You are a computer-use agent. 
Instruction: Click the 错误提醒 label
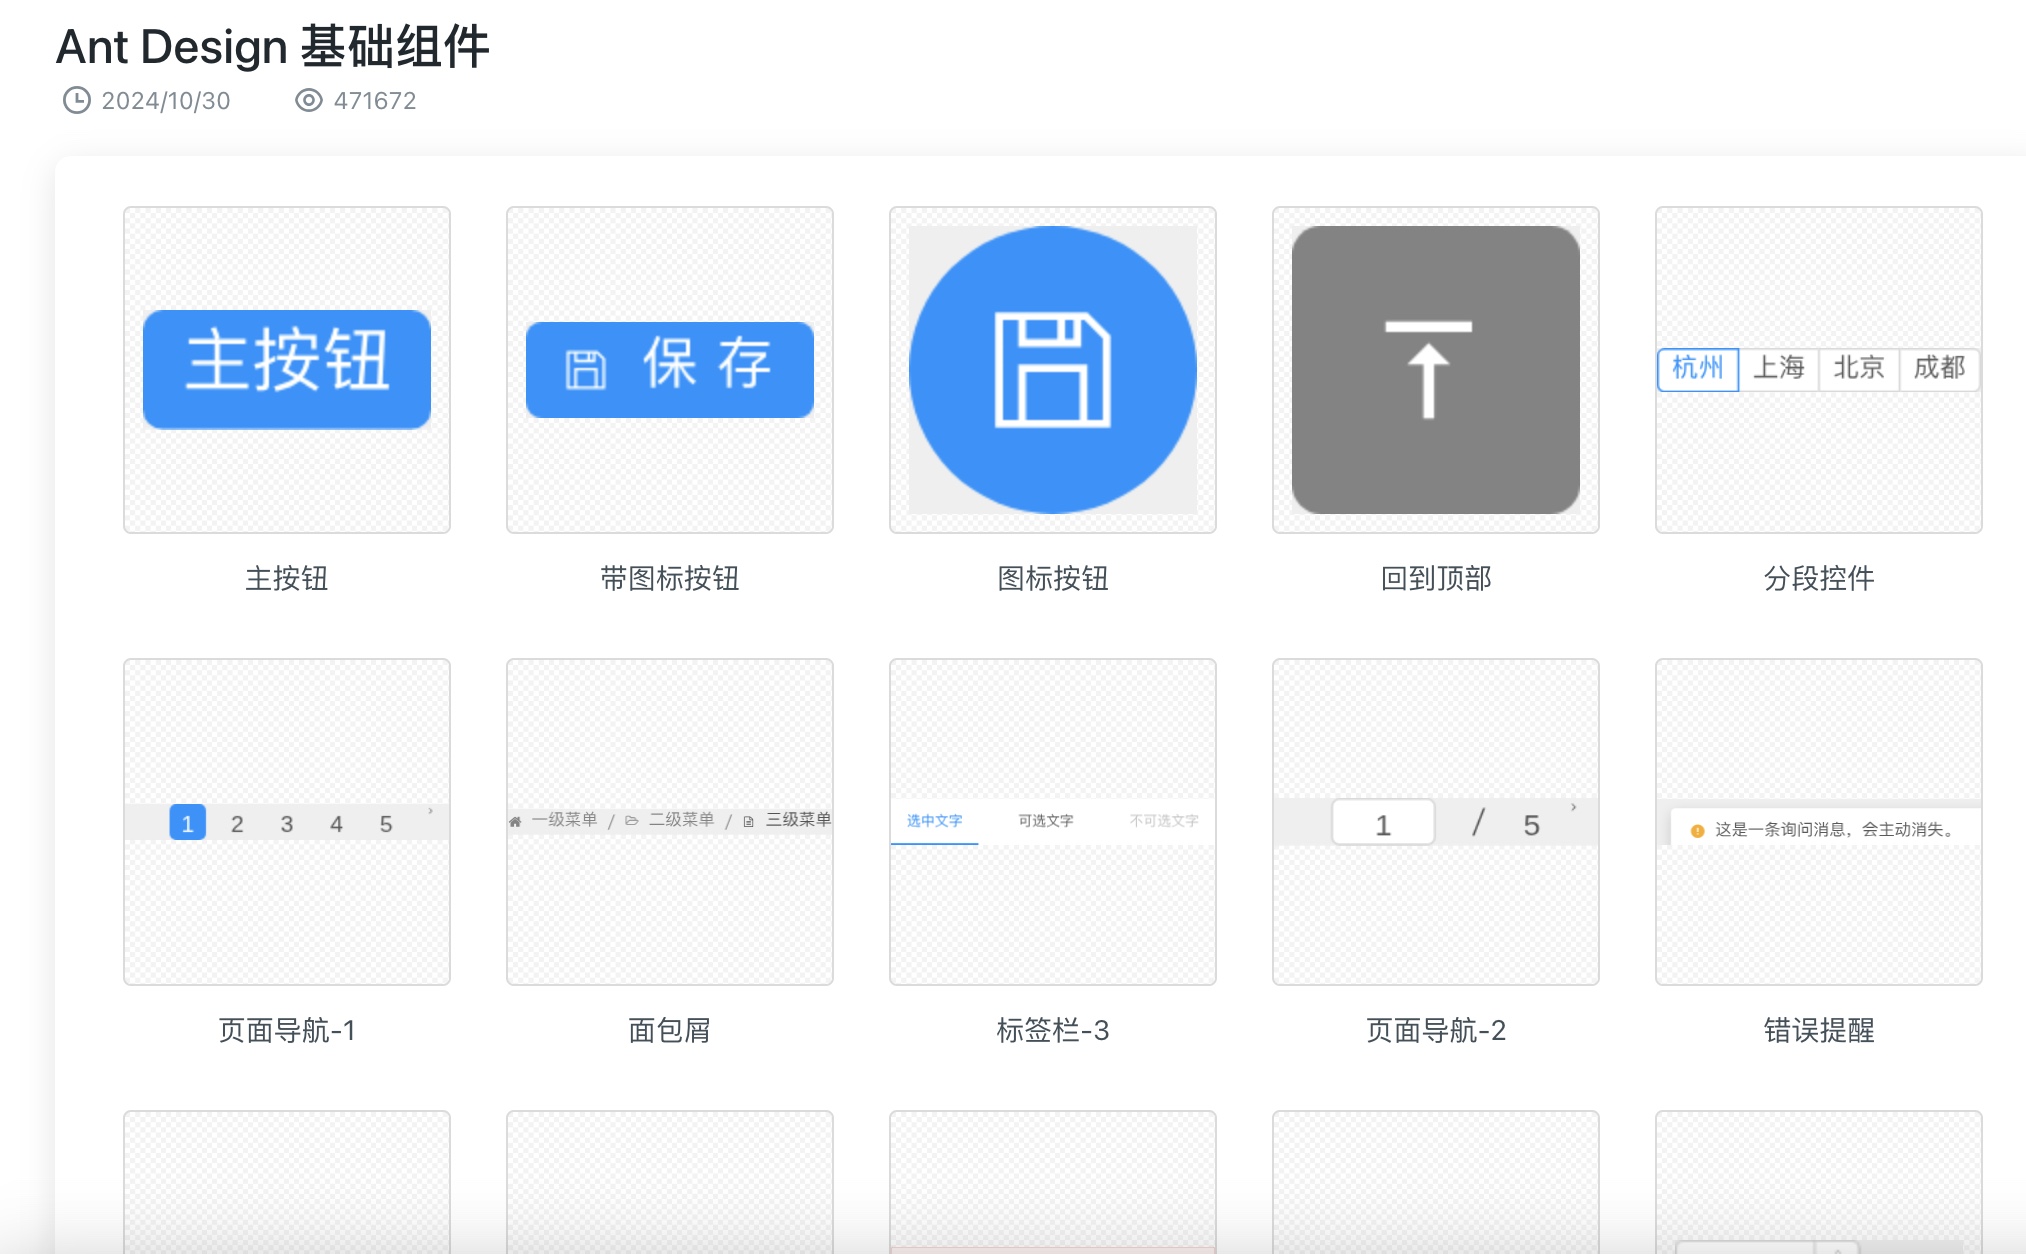click(1819, 1030)
